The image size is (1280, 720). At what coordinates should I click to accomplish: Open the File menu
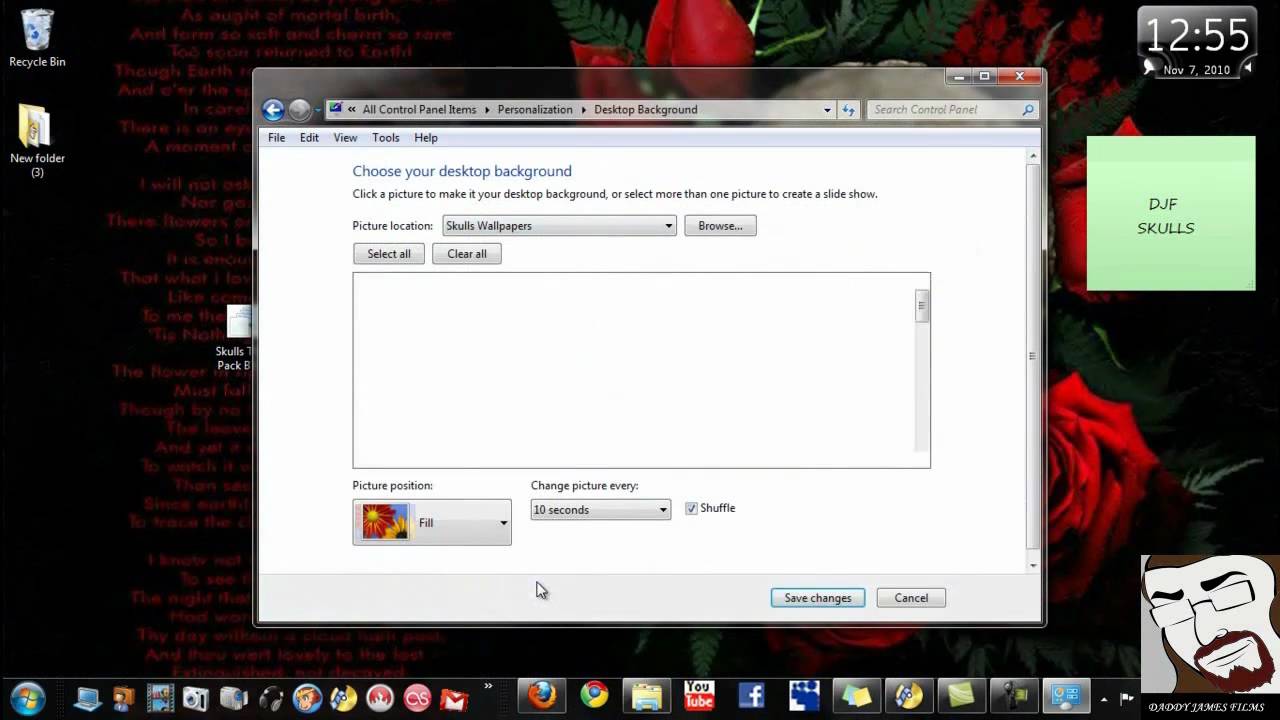276,138
